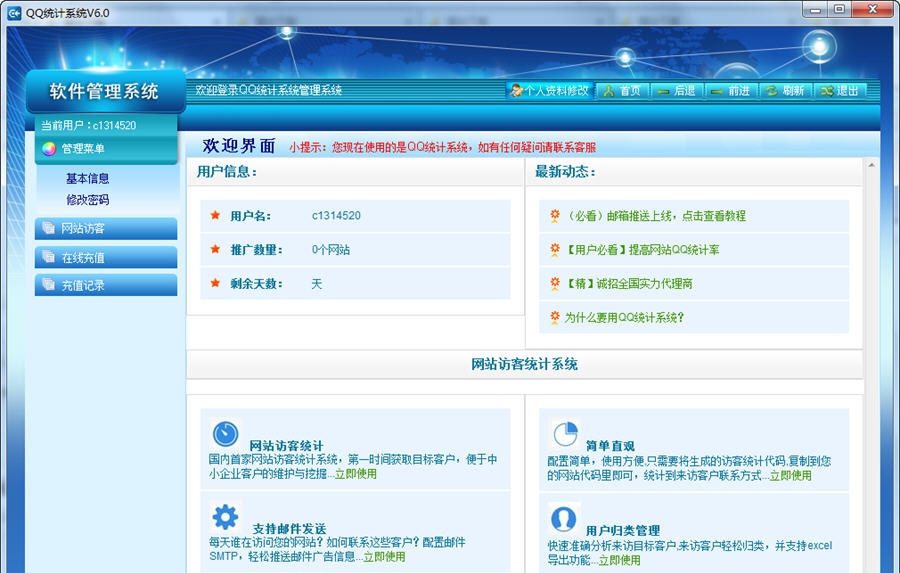Minimize the QQ统计系统 window

tap(815, 10)
